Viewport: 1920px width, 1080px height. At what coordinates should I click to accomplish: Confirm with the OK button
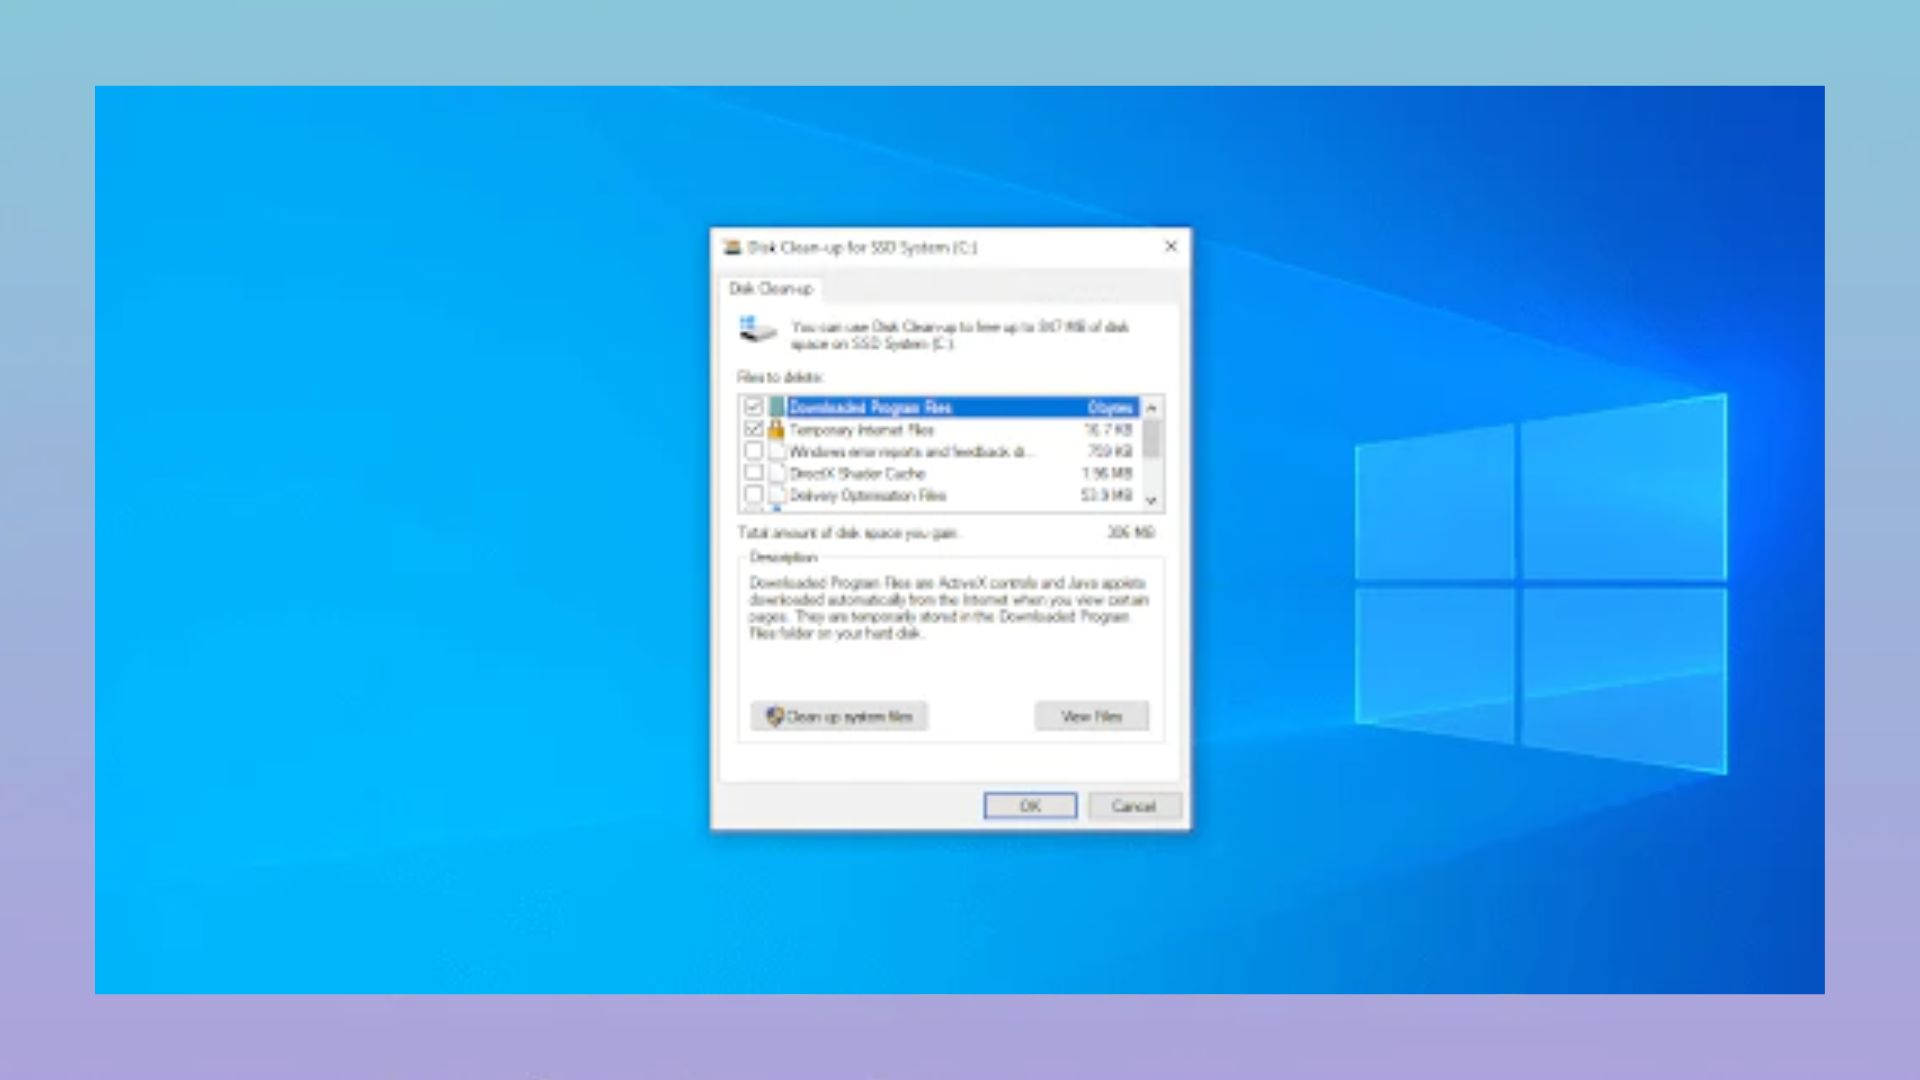[x=1030, y=806]
